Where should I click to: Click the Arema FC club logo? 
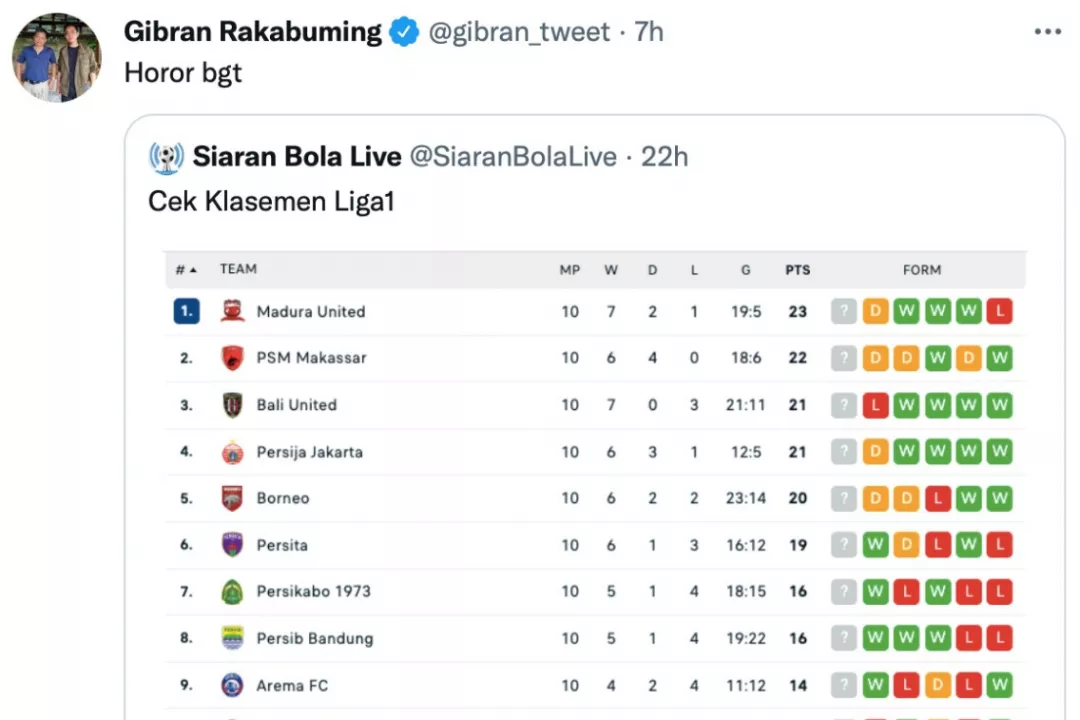(x=233, y=685)
